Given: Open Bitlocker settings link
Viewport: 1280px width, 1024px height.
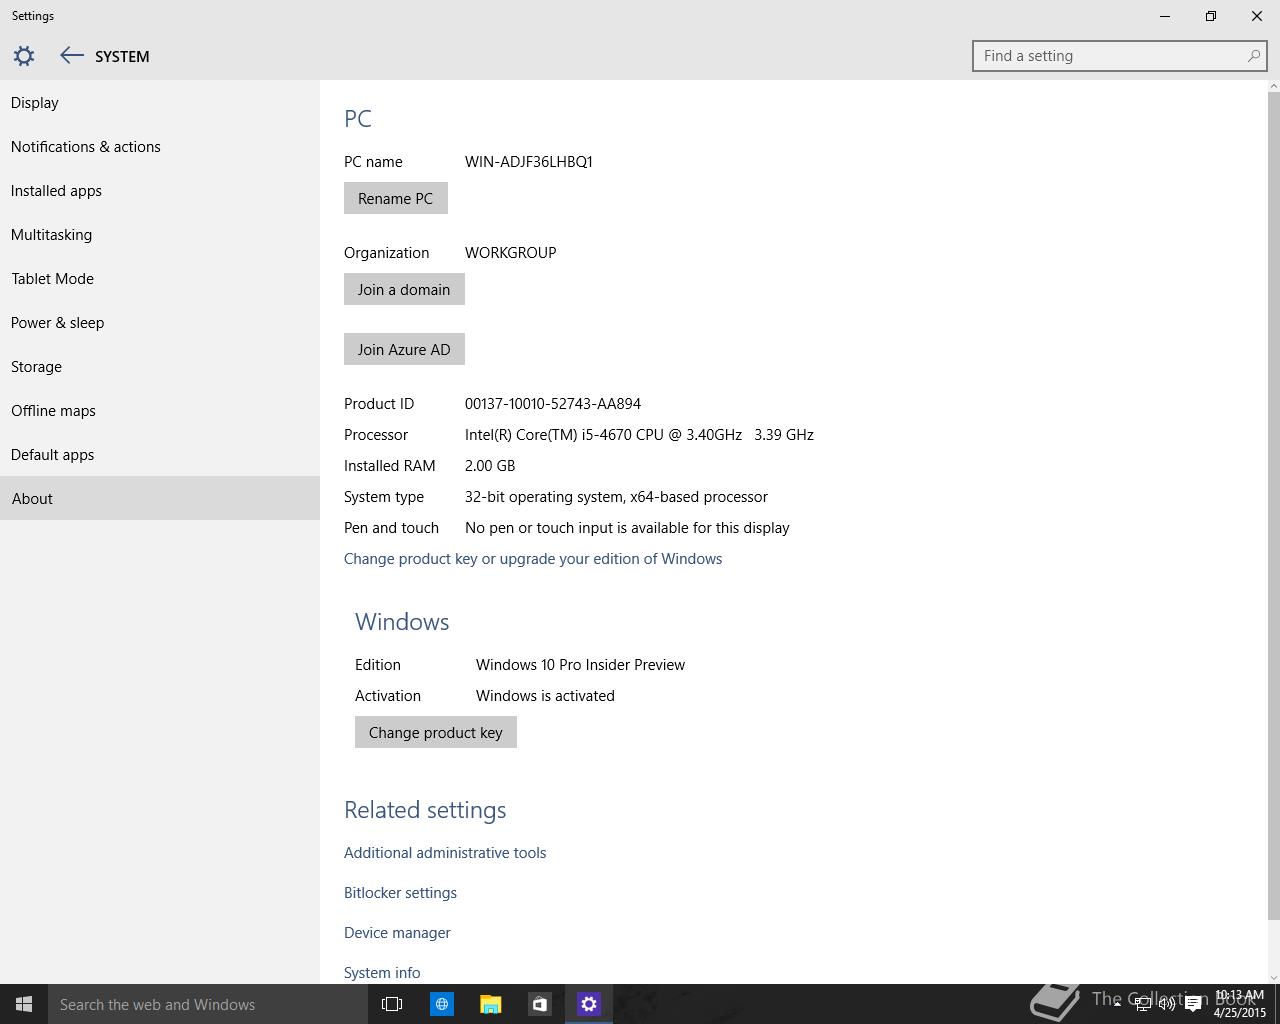Looking at the screenshot, I should [x=400, y=893].
